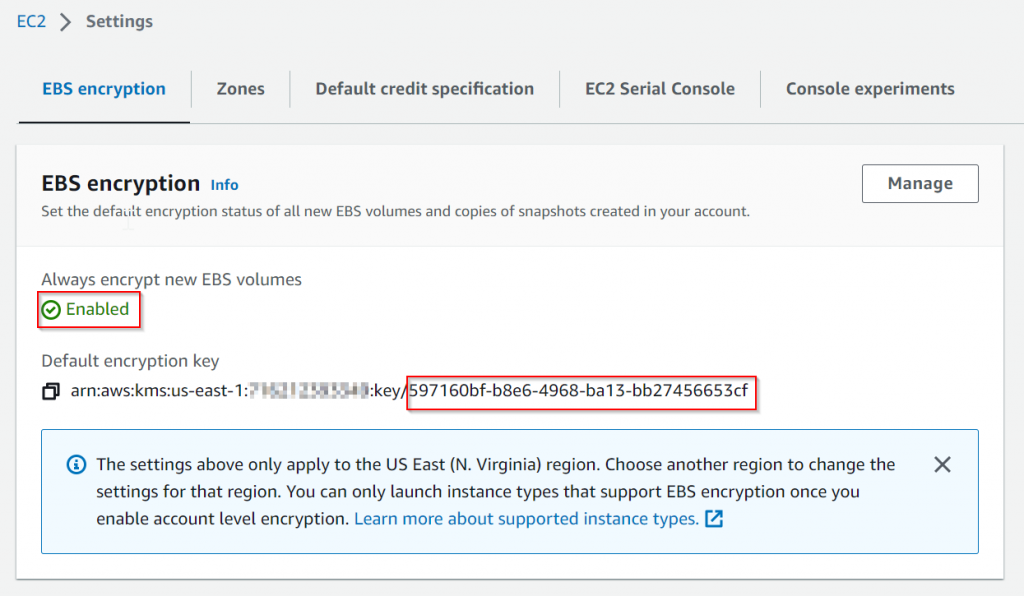Click the Always encrypt new EBS volumes label
1024x596 pixels.
coord(171,280)
